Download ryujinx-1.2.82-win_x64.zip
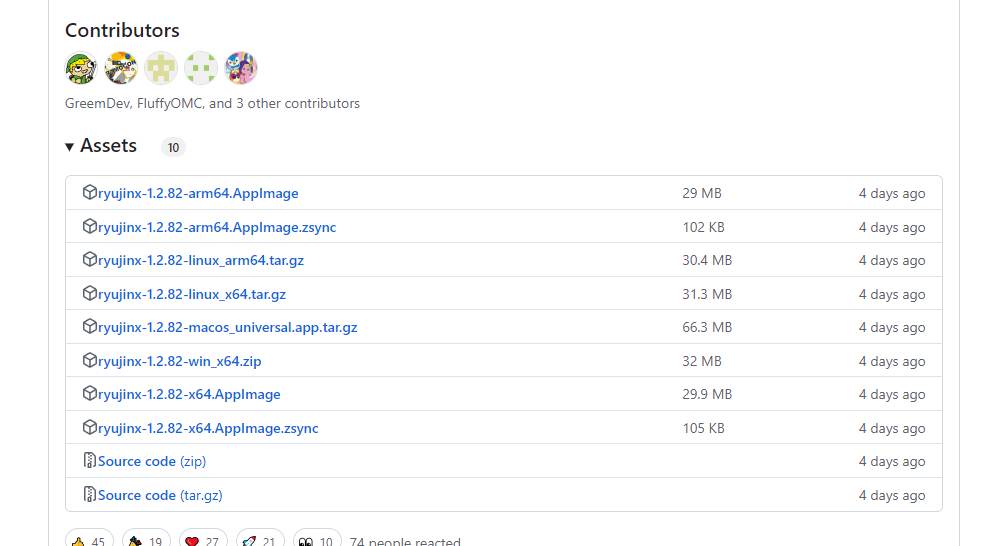 point(180,361)
